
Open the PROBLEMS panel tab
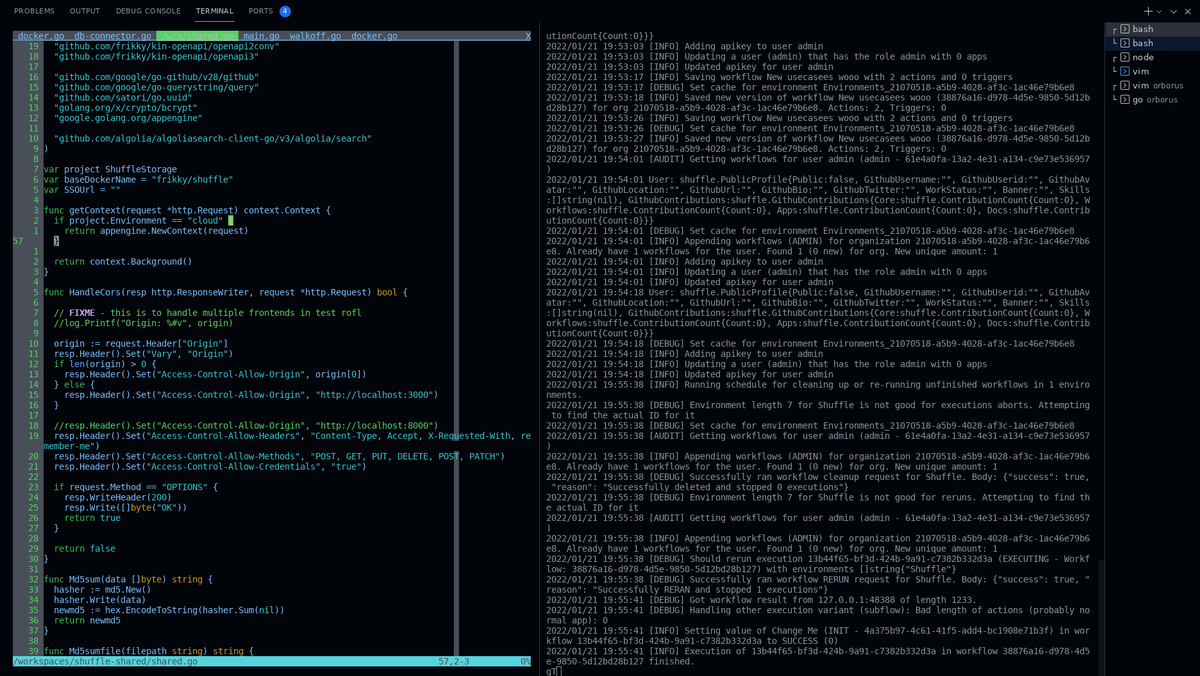(34, 11)
